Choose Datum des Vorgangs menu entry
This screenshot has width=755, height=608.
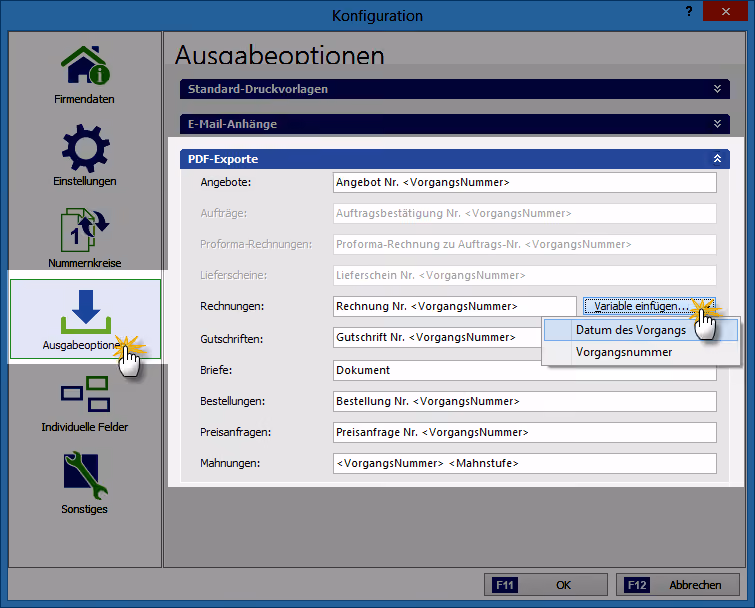[x=640, y=330]
